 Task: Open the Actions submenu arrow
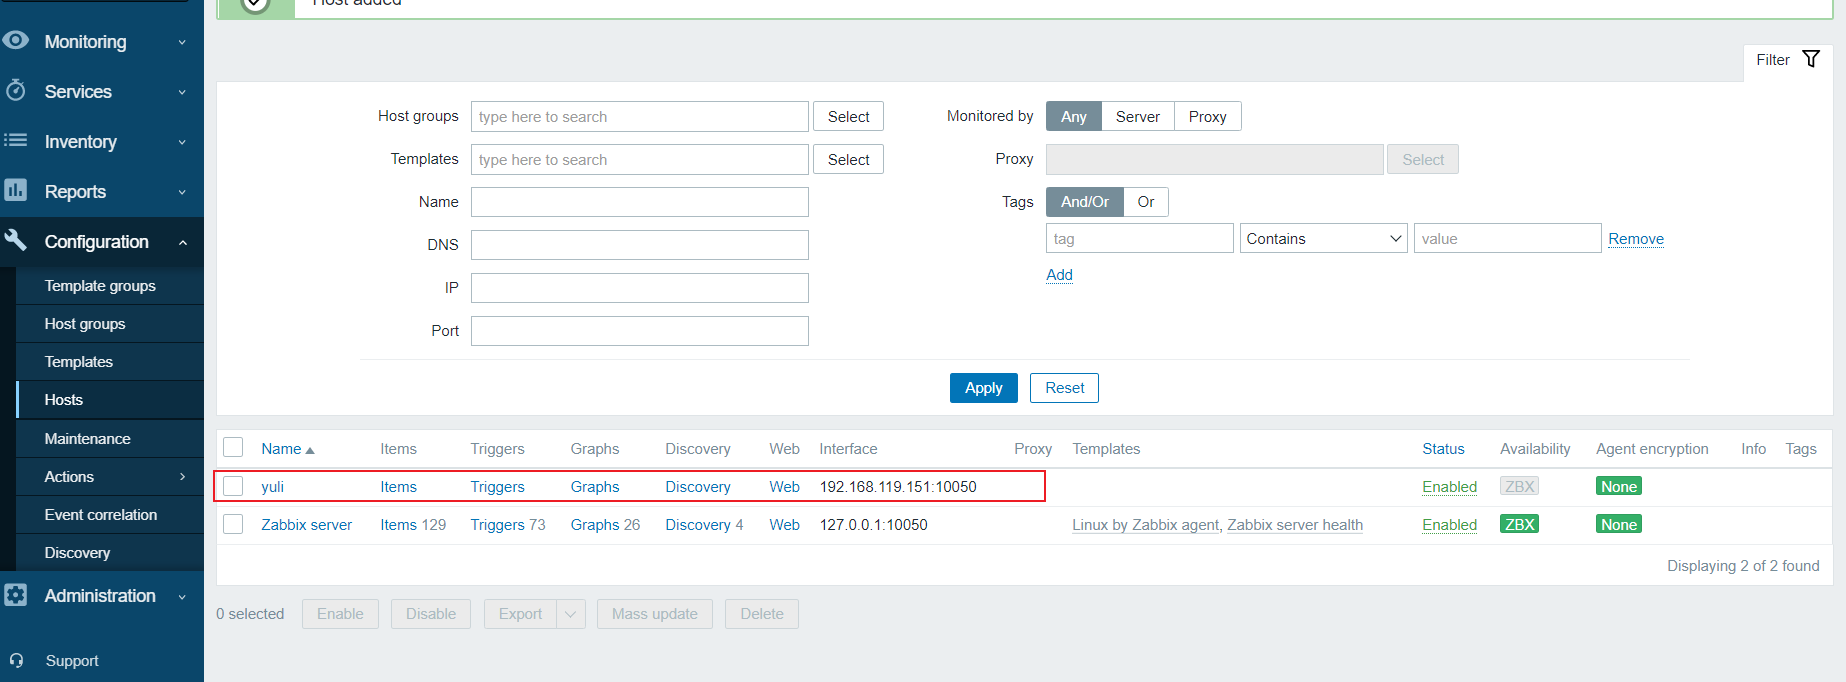pos(182,477)
